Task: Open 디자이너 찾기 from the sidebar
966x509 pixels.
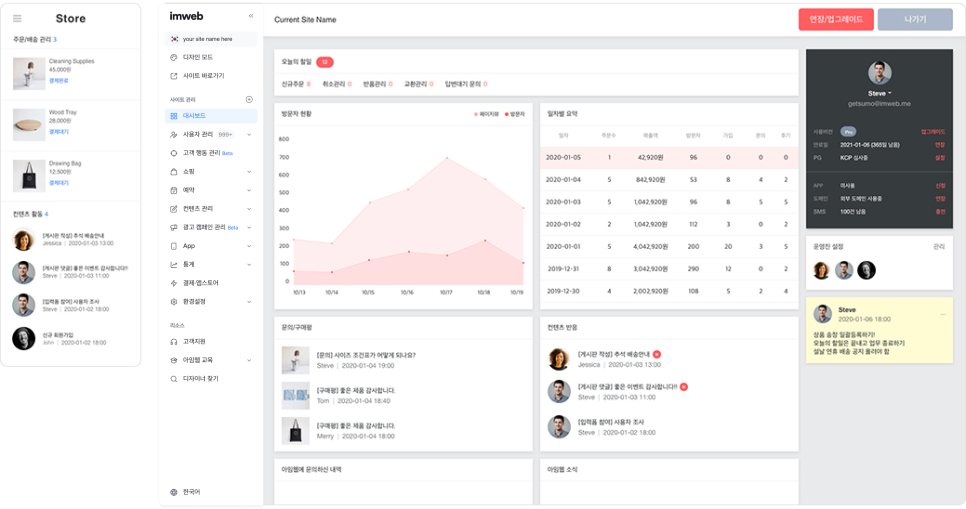Action: (200, 378)
